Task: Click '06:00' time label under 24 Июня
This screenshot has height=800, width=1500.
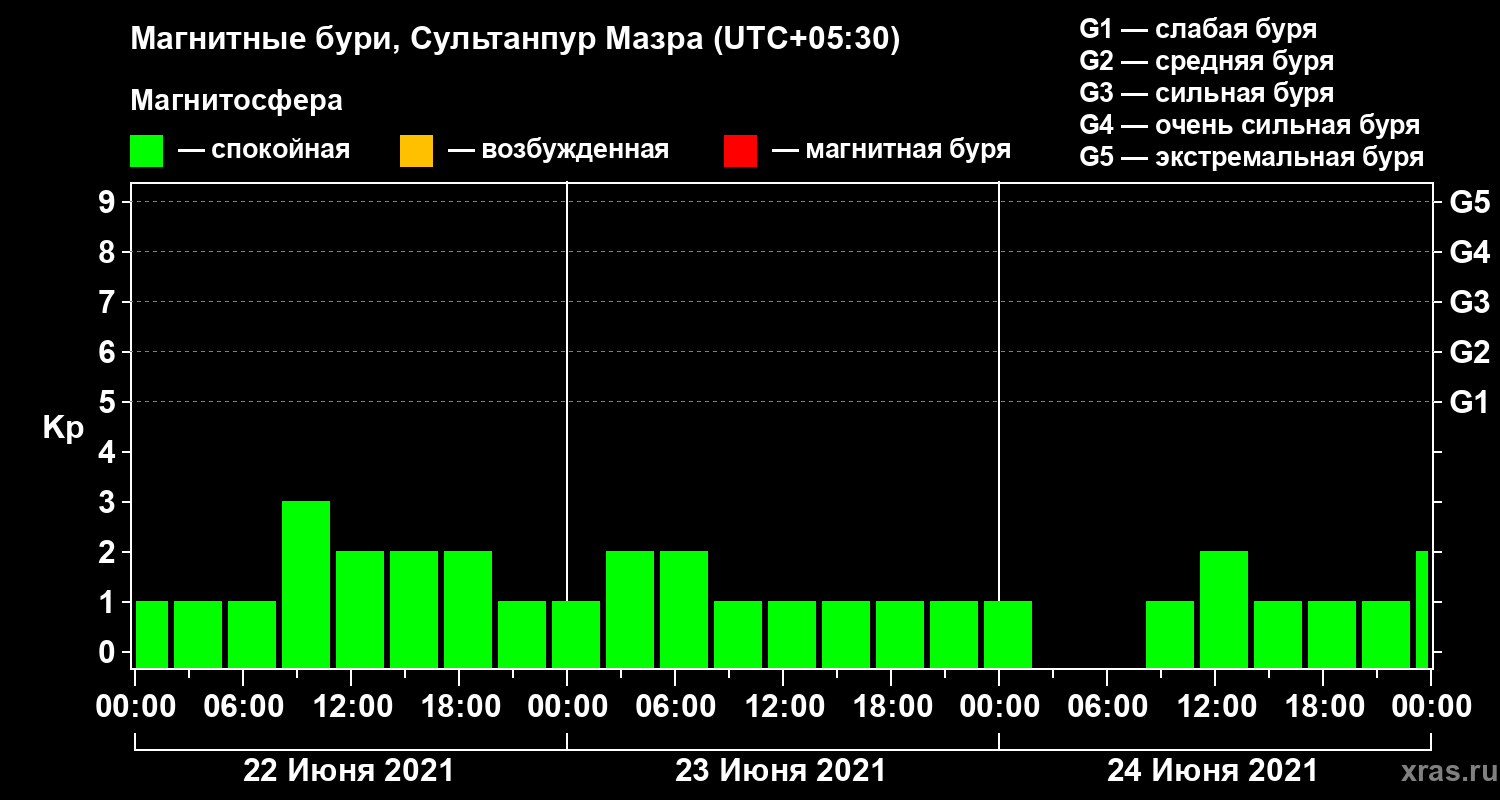Action: pyautogui.click(x=1106, y=707)
